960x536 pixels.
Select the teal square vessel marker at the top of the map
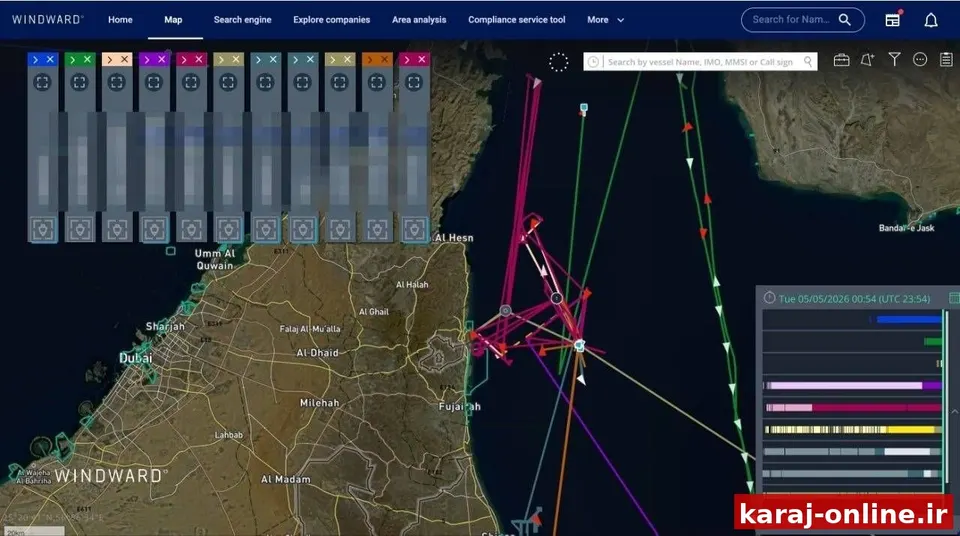point(584,108)
